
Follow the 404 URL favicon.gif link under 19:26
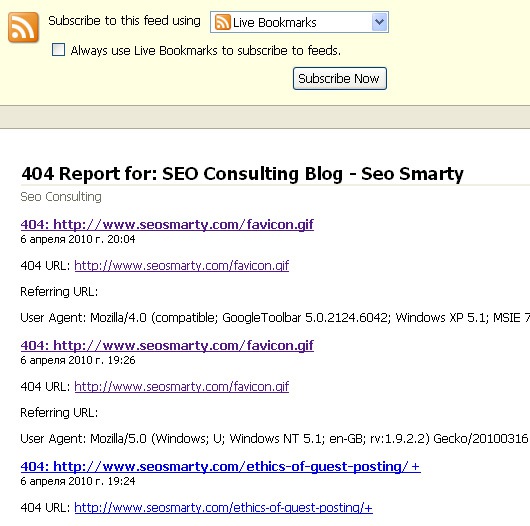(x=182, y=387)
